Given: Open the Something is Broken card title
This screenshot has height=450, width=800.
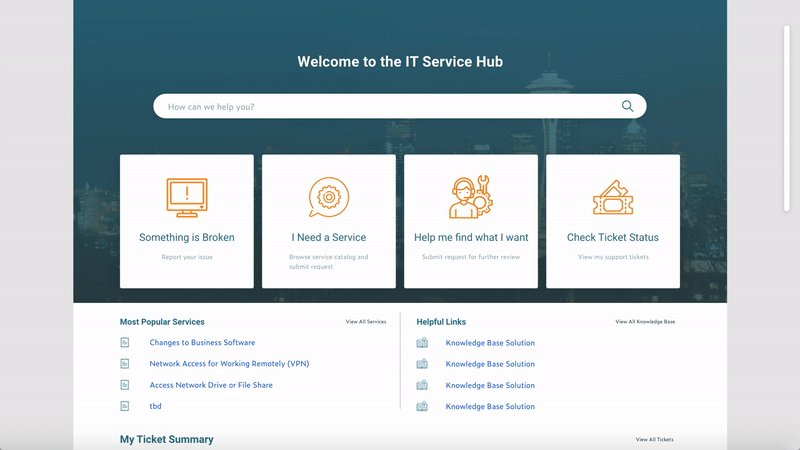Looking at the screenshot, I should click(187, 237).
